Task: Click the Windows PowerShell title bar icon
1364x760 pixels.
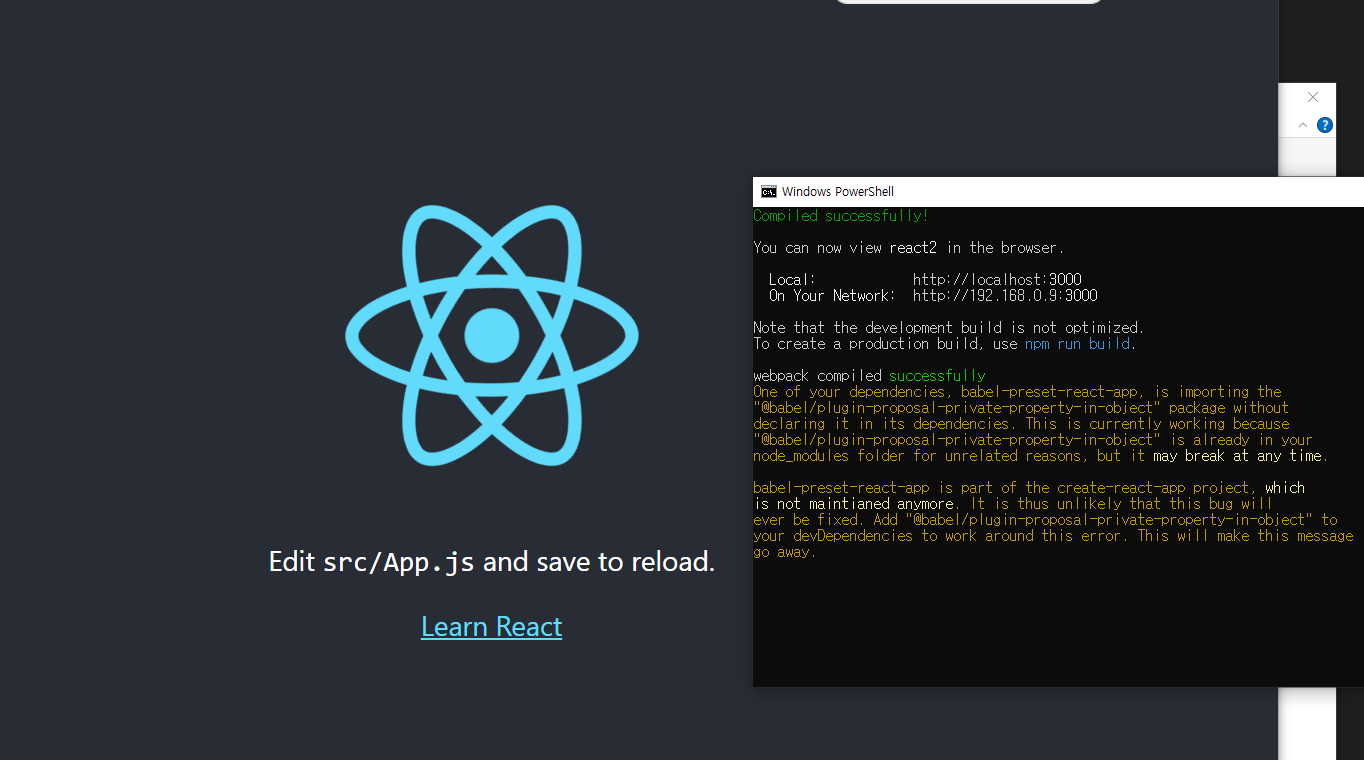Action: pyautogui.click(x=768, y=192)
